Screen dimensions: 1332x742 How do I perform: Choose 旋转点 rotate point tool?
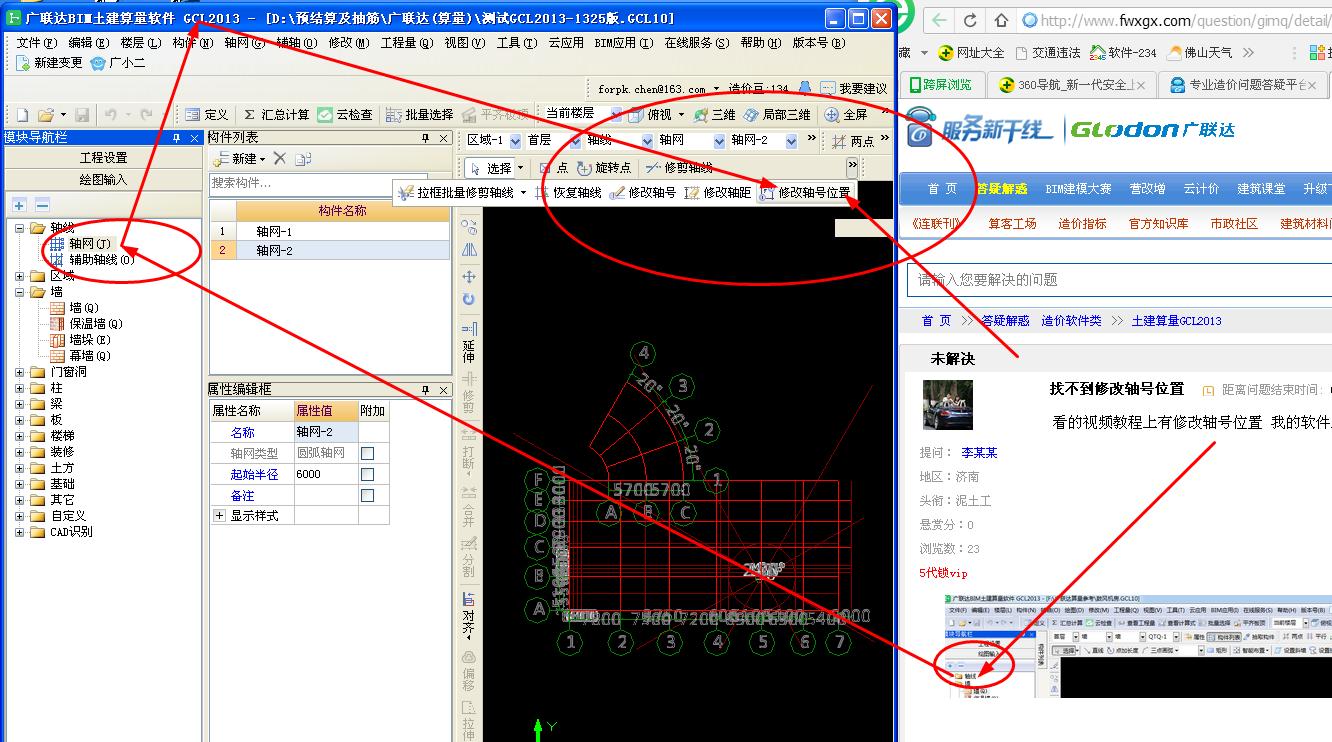coord(605,168)
